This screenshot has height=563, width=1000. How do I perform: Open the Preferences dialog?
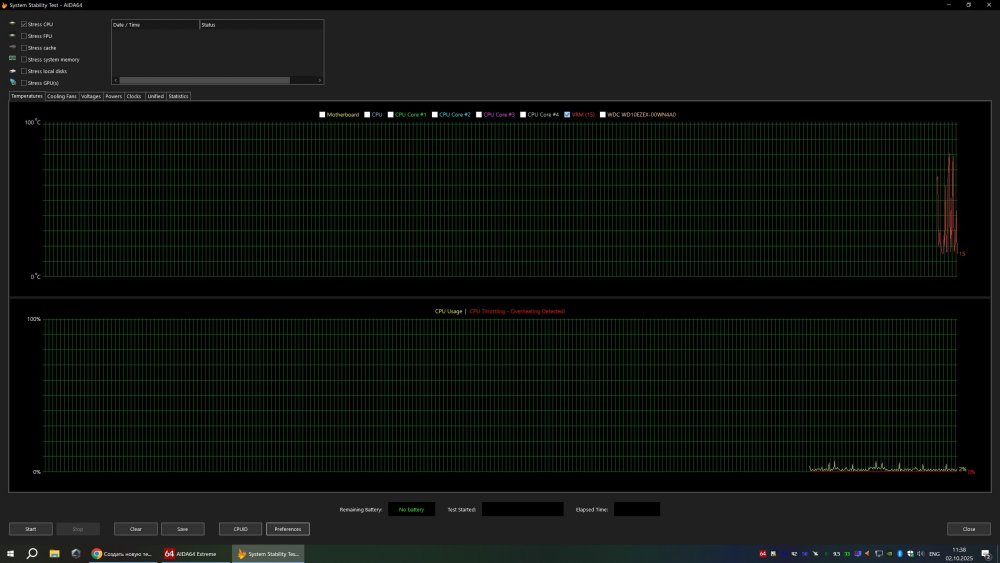coord(287,529)
